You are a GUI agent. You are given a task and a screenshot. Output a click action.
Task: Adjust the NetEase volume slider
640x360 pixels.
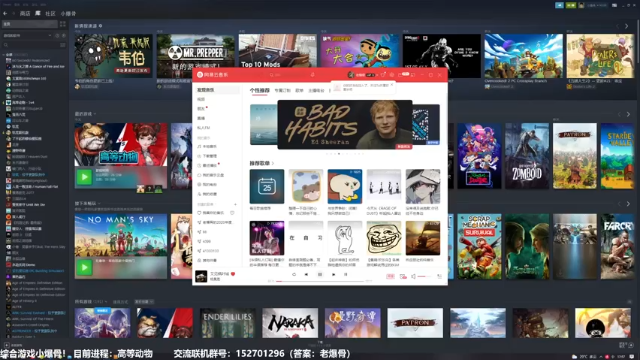pyautogui.click(x=424, y=277)
